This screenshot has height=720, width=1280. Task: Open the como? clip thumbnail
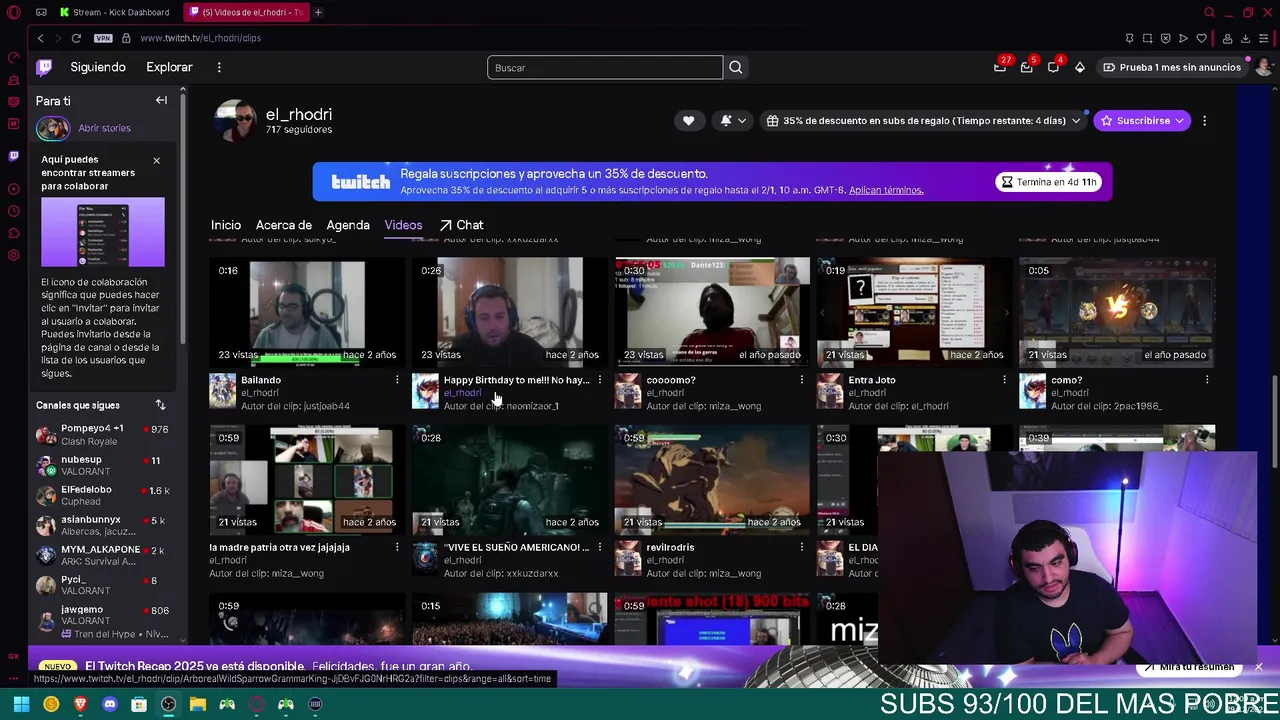(x=1117, y=312)
